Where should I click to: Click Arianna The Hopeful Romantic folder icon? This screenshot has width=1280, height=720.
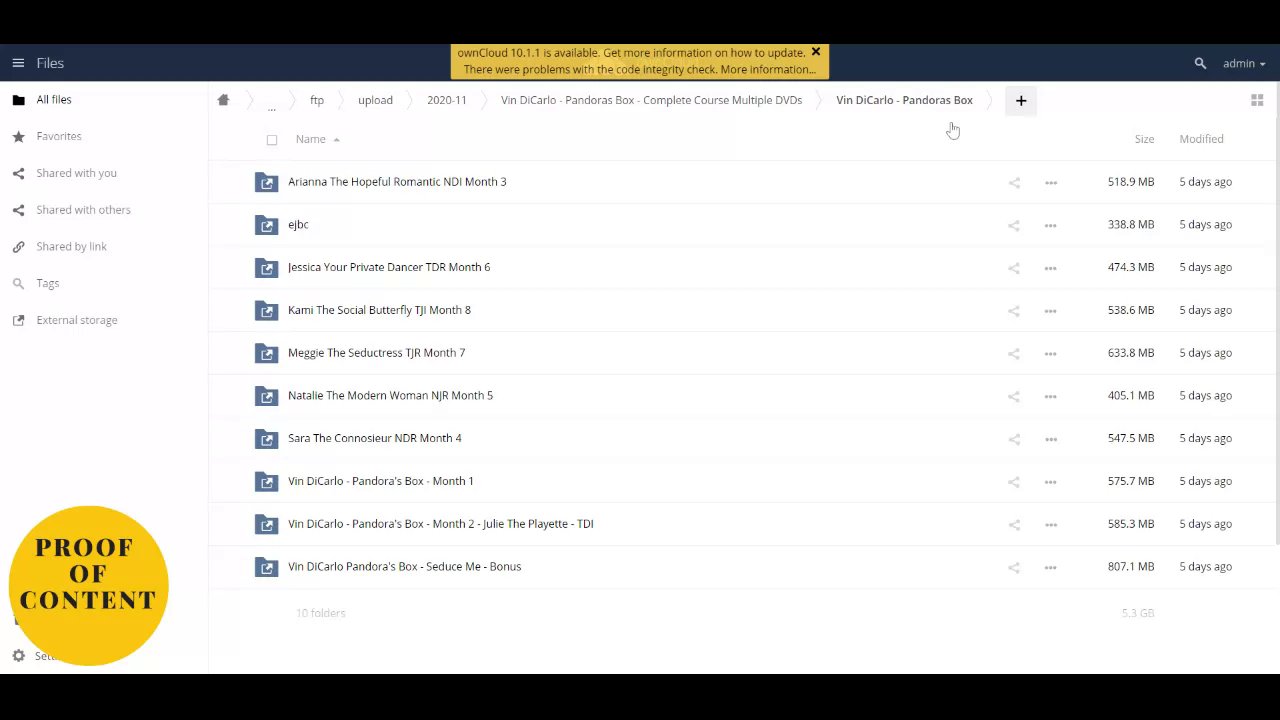point(266,182)
